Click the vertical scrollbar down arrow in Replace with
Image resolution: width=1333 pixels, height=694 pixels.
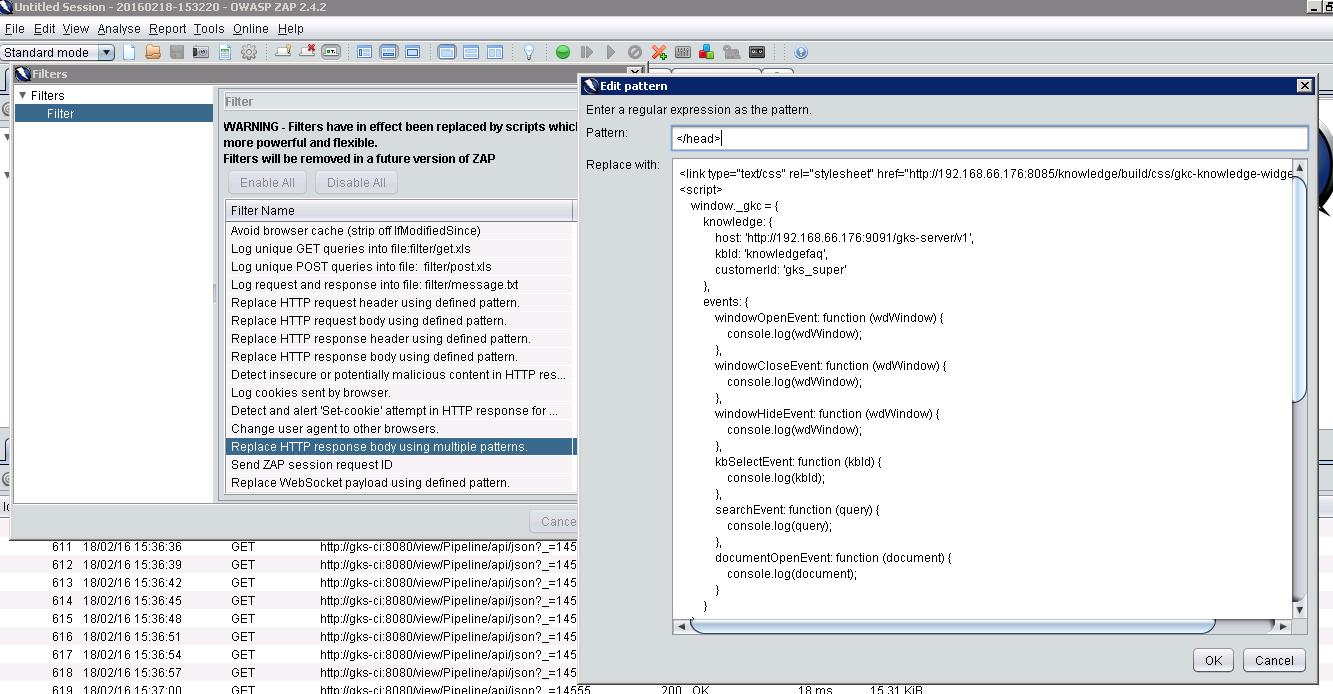pyautogui.click(x=1299, y=610)
